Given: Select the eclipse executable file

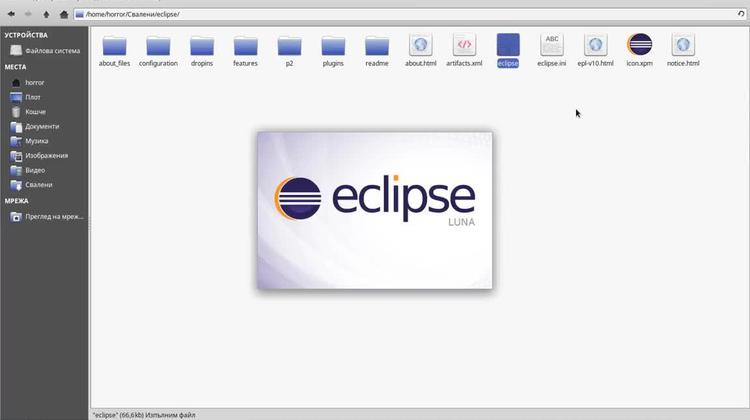Looking at the screenshot, I should click(x=508, y=50).
